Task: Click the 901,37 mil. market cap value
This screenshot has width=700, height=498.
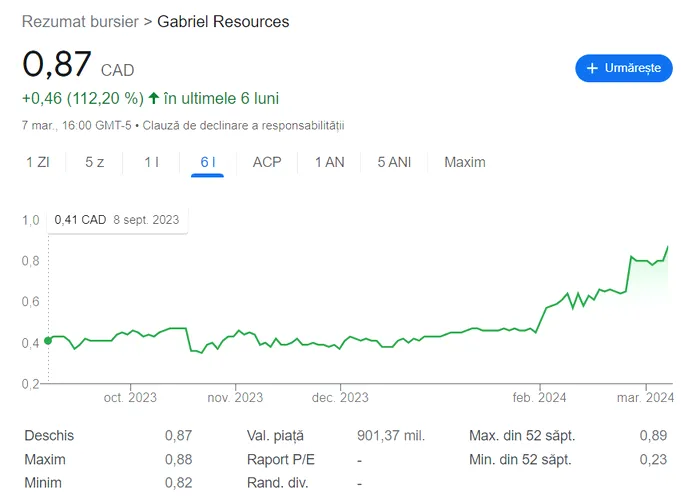Action: (391, 436)
